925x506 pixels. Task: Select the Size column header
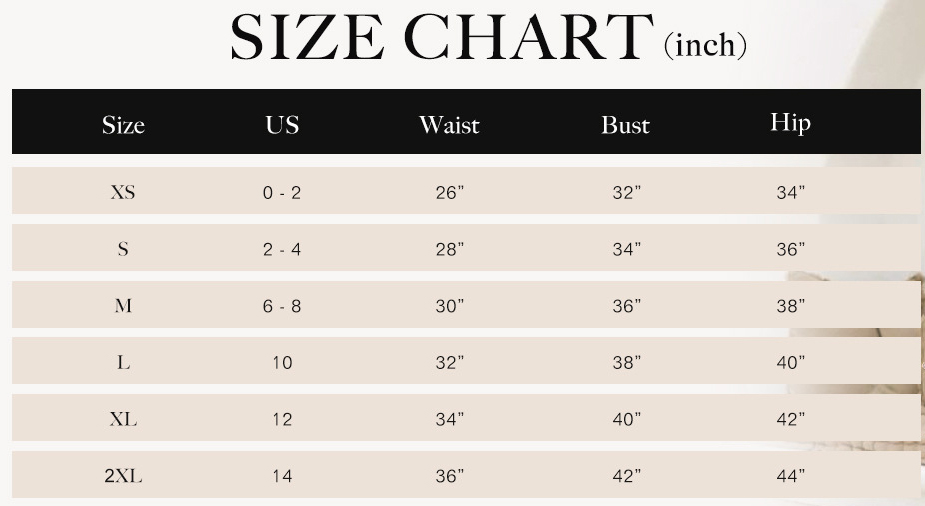(x=123, y=125)
